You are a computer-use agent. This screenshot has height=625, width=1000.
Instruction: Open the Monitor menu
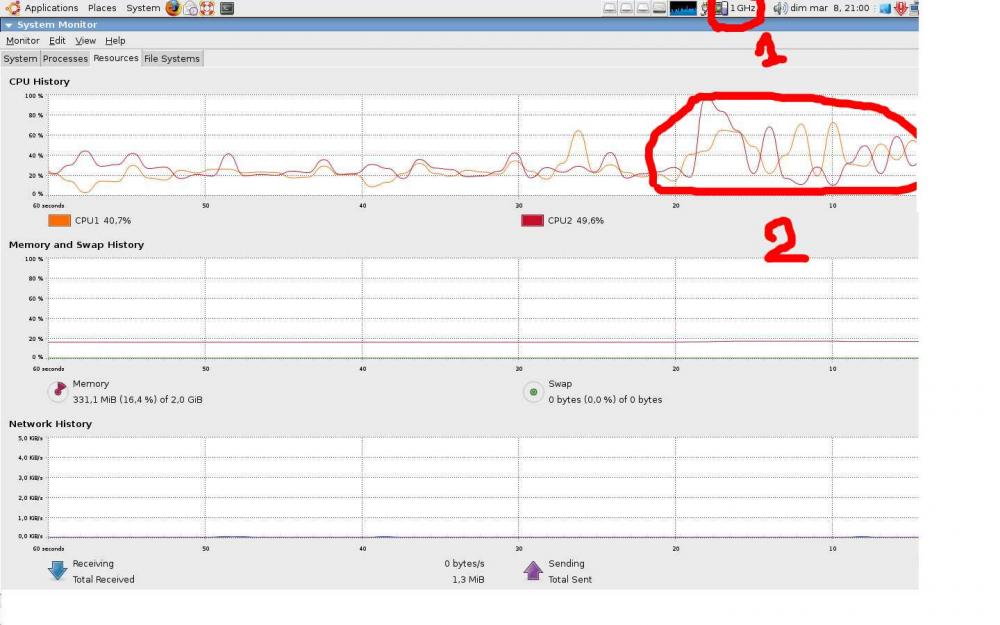[22, 41]
